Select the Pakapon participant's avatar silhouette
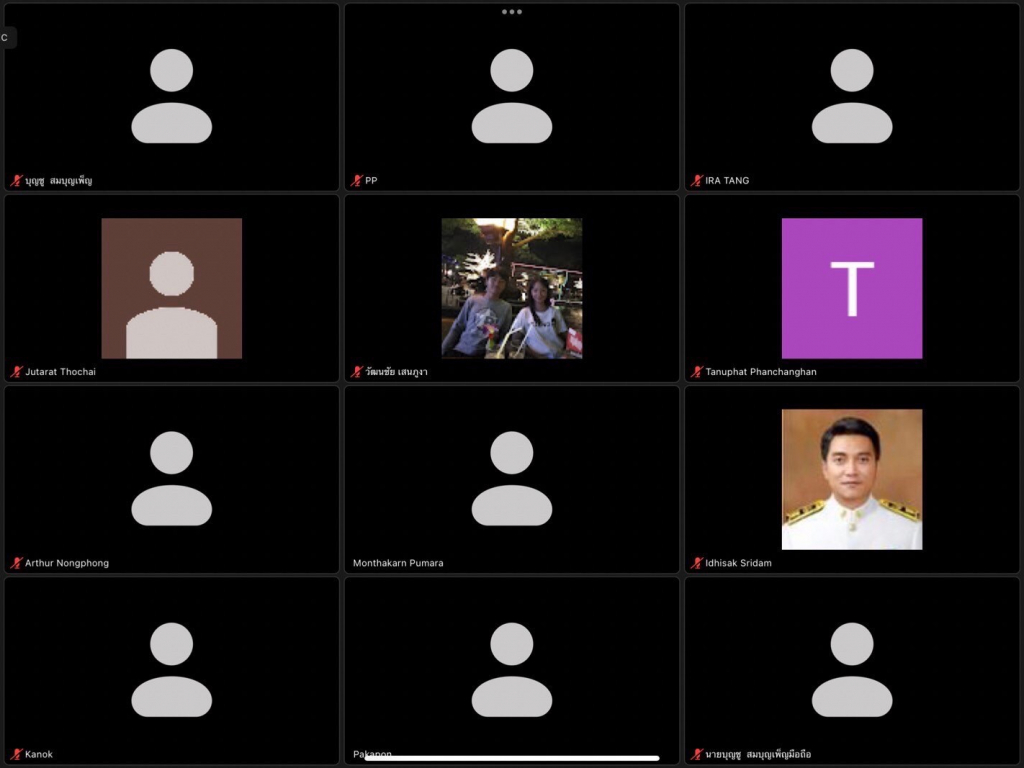1024x768 pixels. (x=511, y=669)
